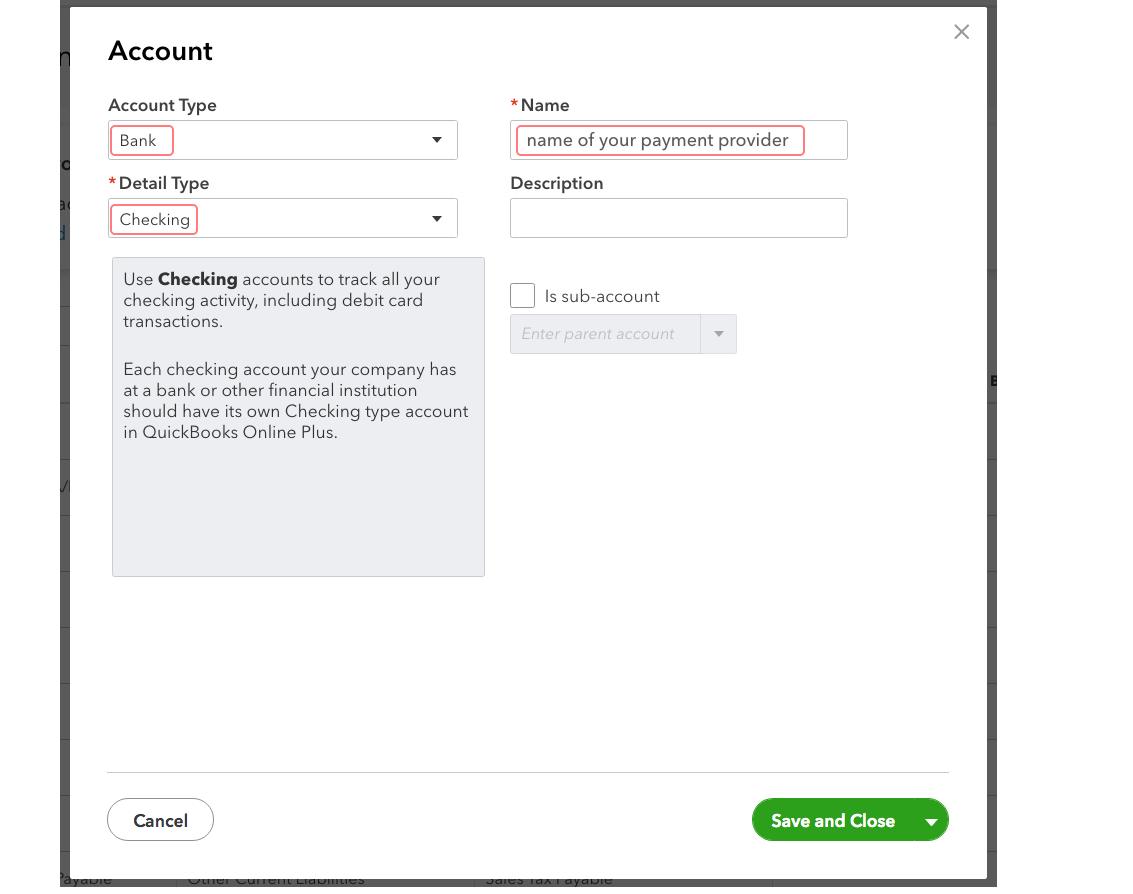
Task: Open the Detail Type dropdown showing Checking
Action: click(x=270, y=218)
